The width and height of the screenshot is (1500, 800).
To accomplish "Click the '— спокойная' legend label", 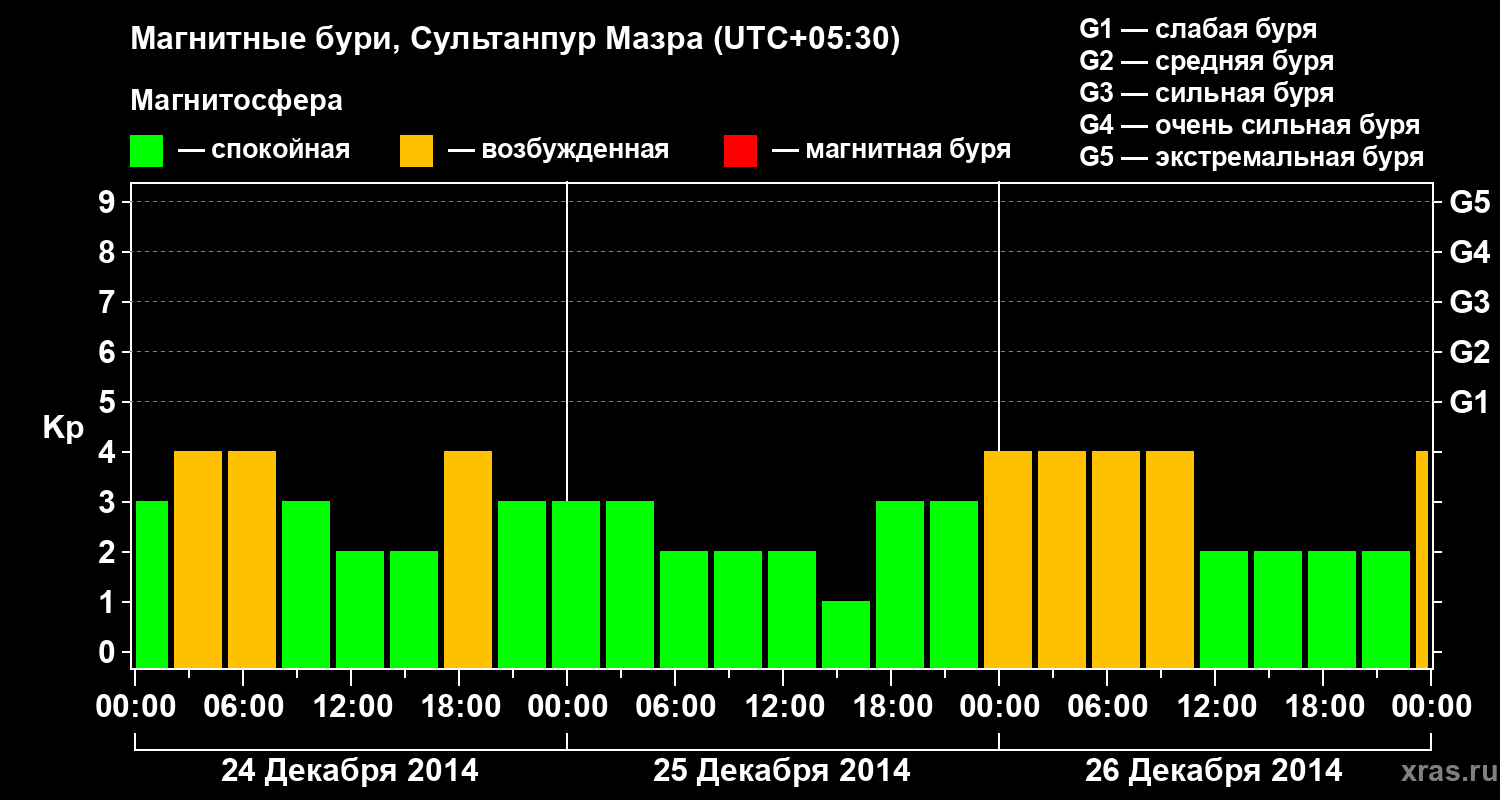I will tap(264, 151).
